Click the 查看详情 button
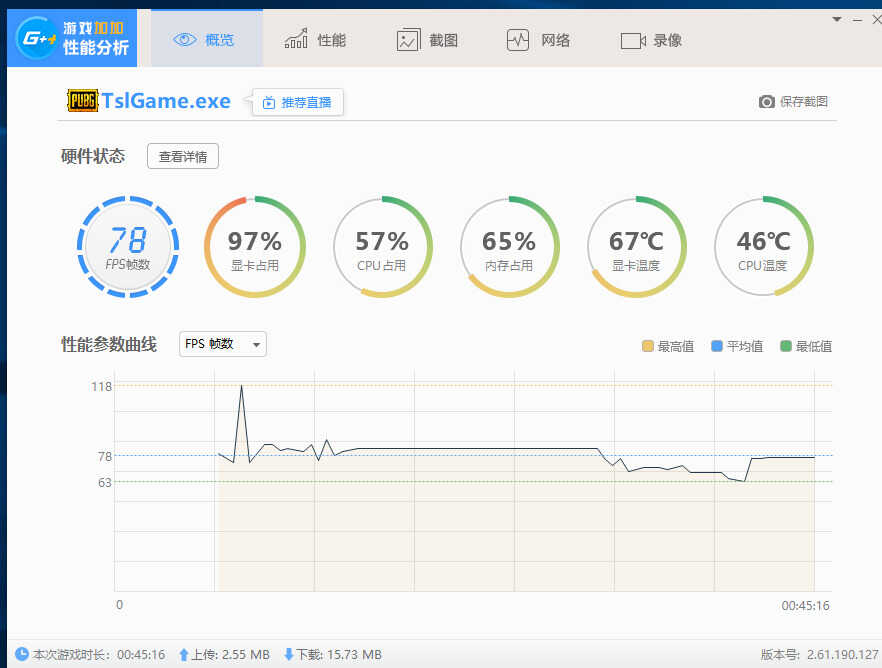 (183, 156)
